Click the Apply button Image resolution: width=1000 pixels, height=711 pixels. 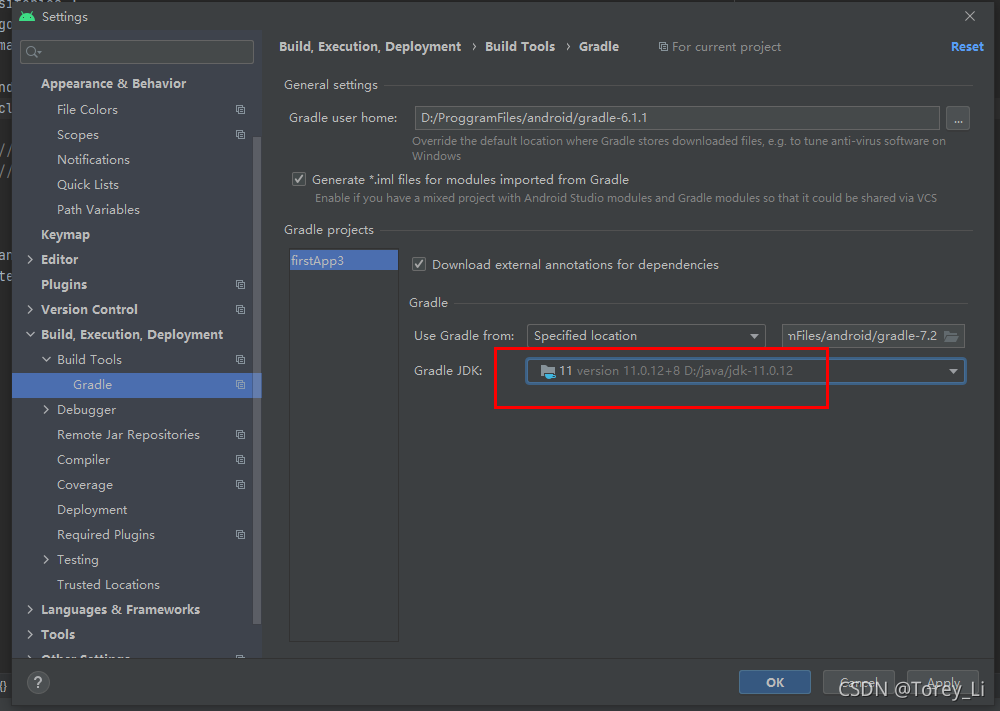pyautogui.click(x=943, y=682)
